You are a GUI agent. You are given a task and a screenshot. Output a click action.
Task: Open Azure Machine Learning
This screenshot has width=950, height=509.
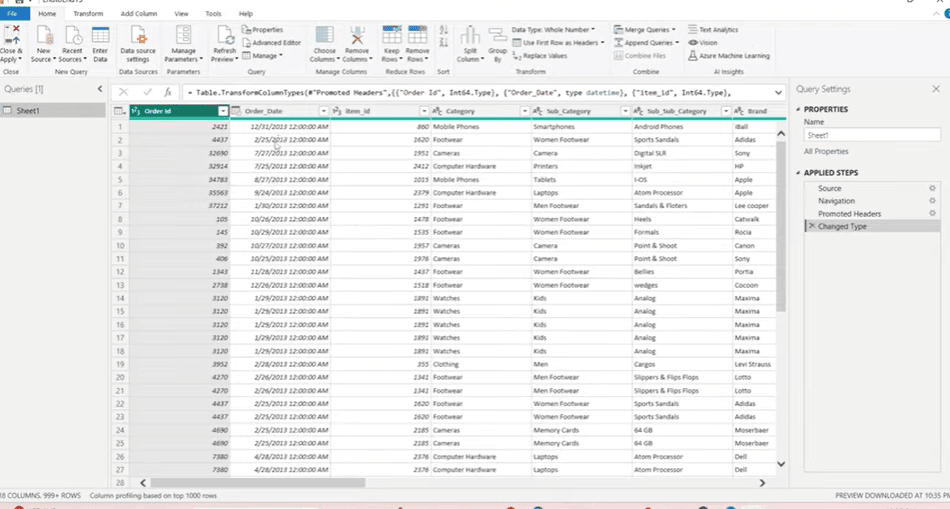click(x=729, y=56)
